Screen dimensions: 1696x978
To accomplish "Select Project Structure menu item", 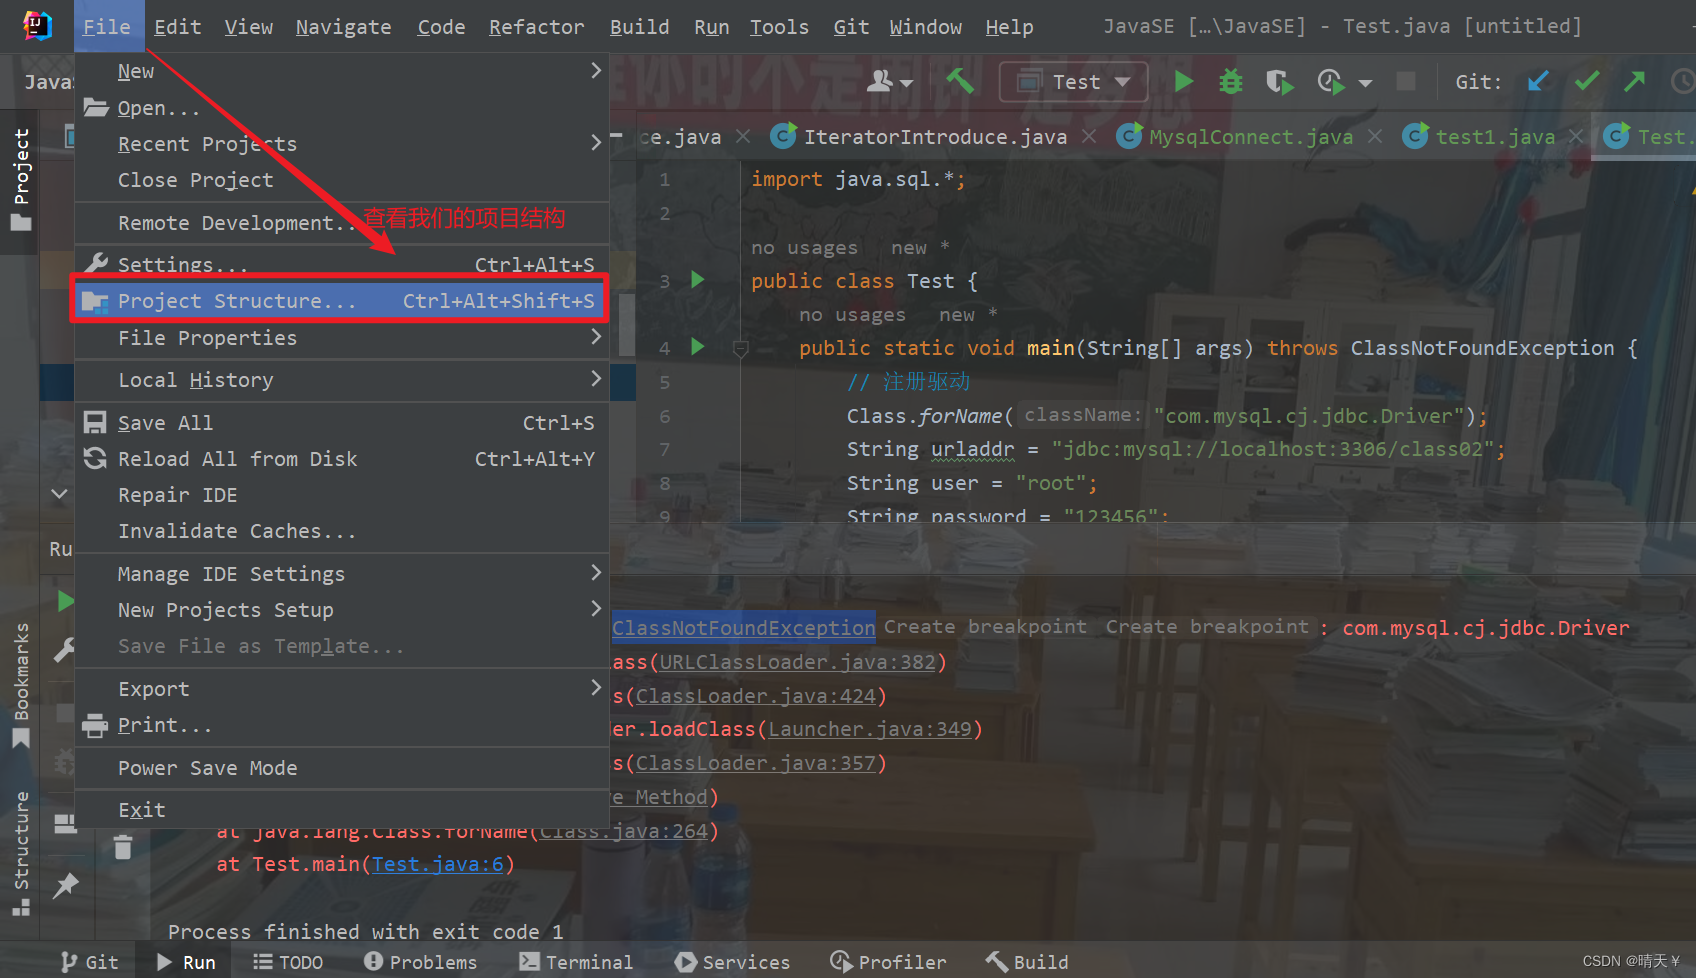I will tap(340, 300).
